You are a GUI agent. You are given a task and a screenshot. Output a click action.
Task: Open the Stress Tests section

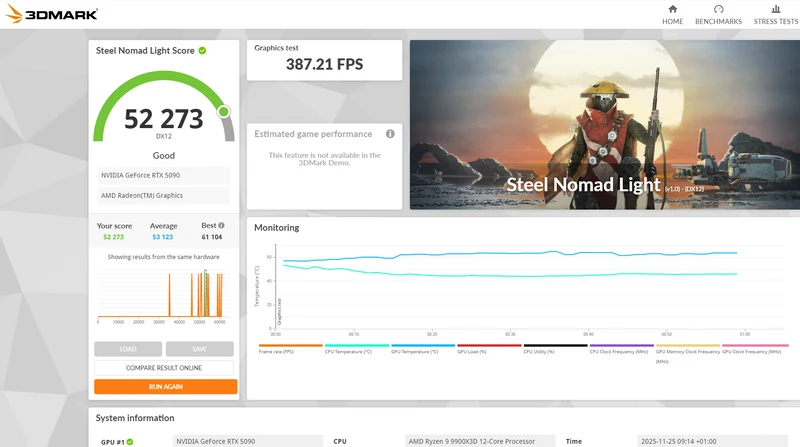pos(776,15)
